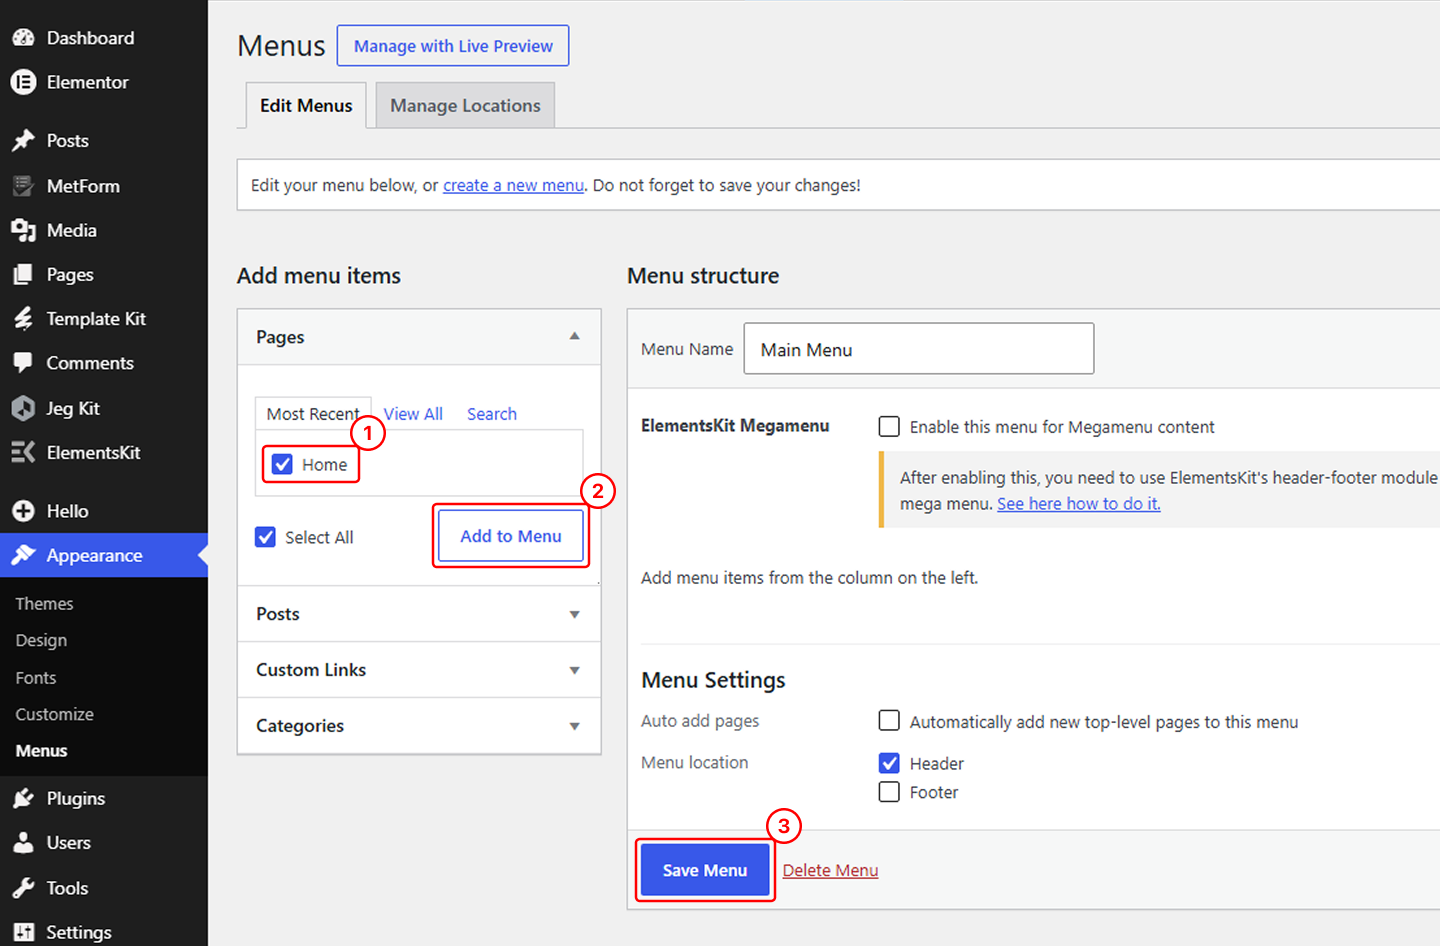The width and height of the screenshot is (1440, 946).
Task: Open the Plugins plug icon
Action: click(x=23, y=798)
